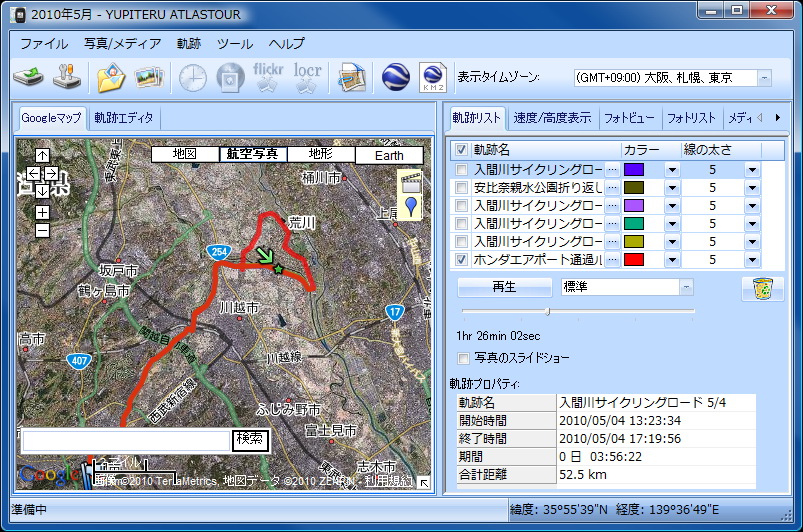Open the playback speed 標準 dropdown
The width and height of the screenshot is (803, 532).
point(686,287)
